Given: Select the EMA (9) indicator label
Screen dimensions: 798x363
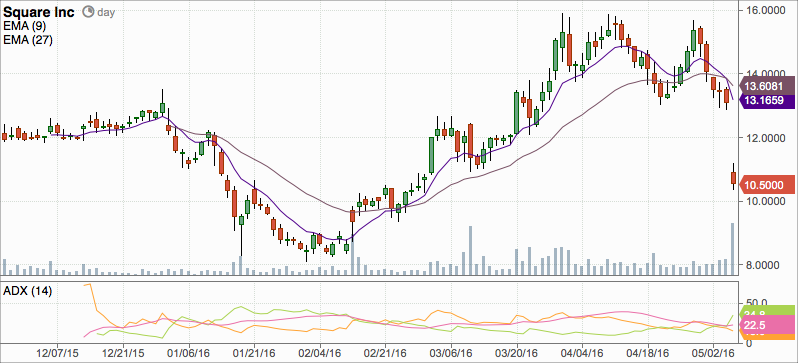Looking at the screenshot, I should tap(24, 26).
